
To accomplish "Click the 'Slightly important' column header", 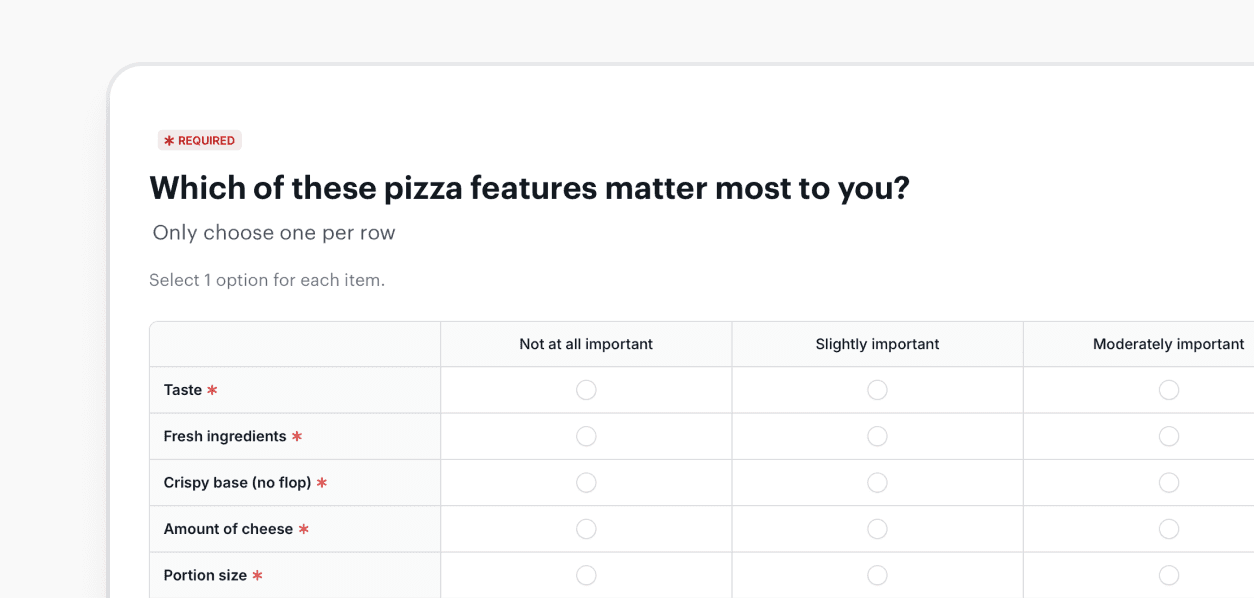I will (877, 344).
